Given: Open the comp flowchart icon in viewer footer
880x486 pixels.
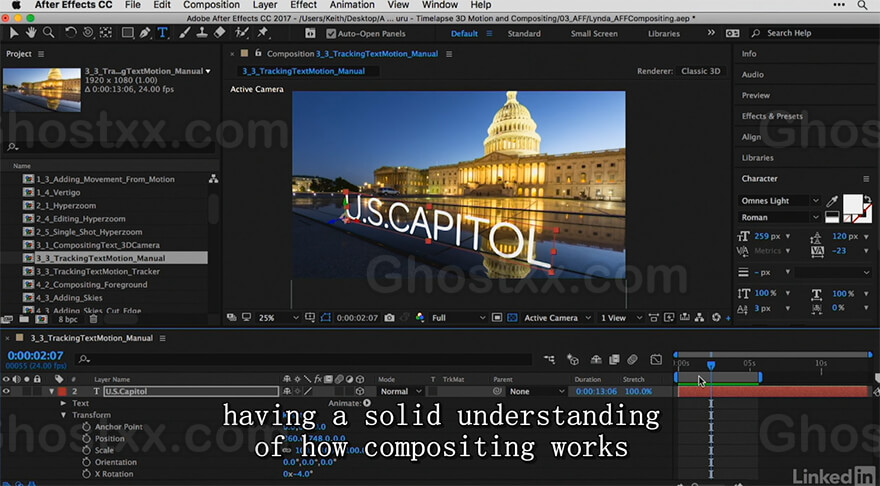Looking at the screenshot, I should click(699, 318).
